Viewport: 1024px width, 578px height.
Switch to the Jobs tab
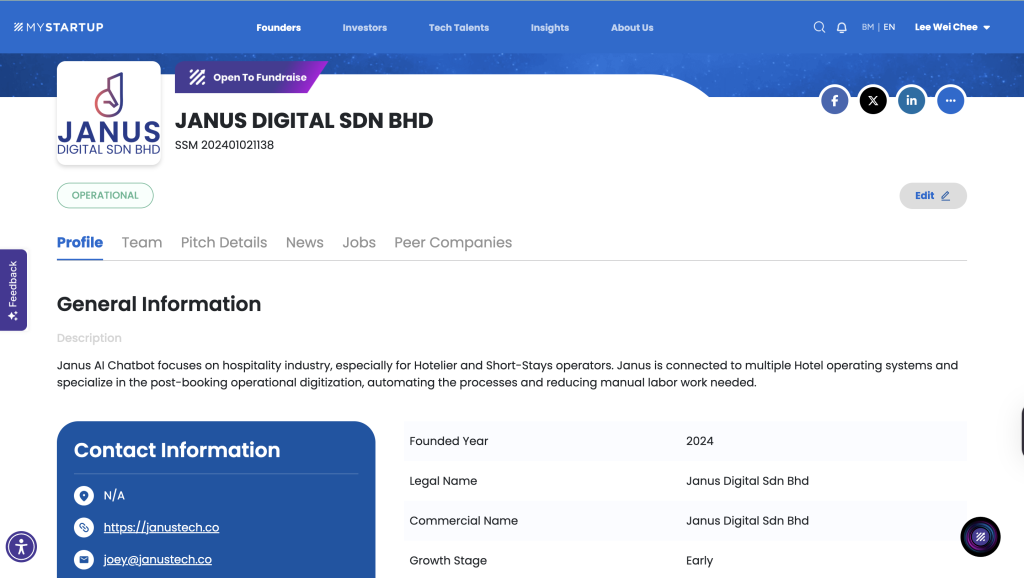click(359, 242)
